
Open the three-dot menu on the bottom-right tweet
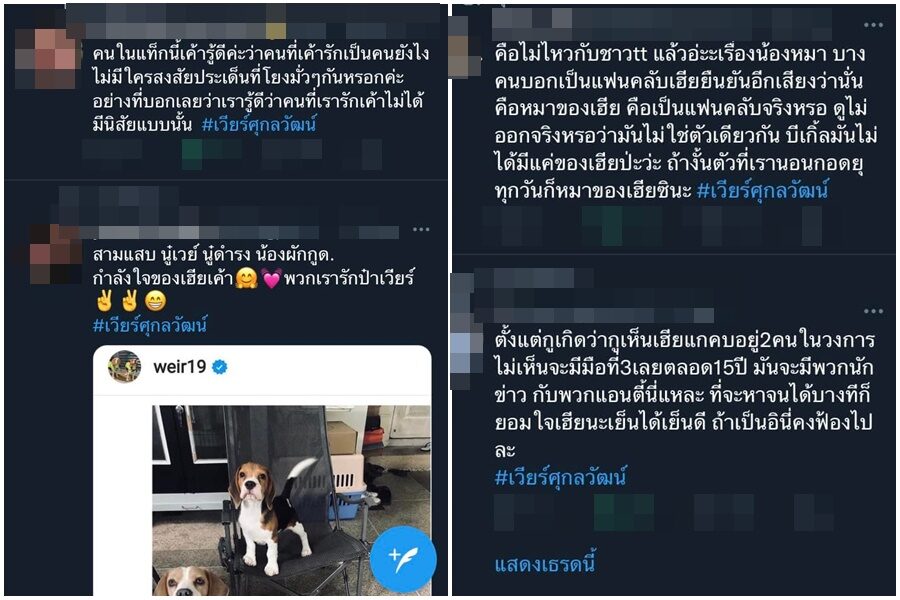[873, 311]
